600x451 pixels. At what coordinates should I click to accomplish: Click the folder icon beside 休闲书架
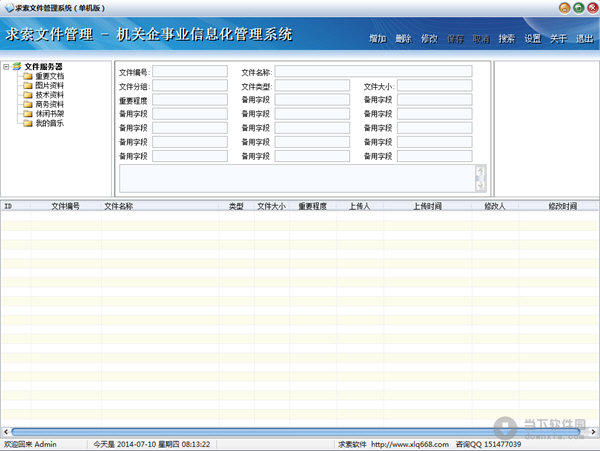coord(28,114)
